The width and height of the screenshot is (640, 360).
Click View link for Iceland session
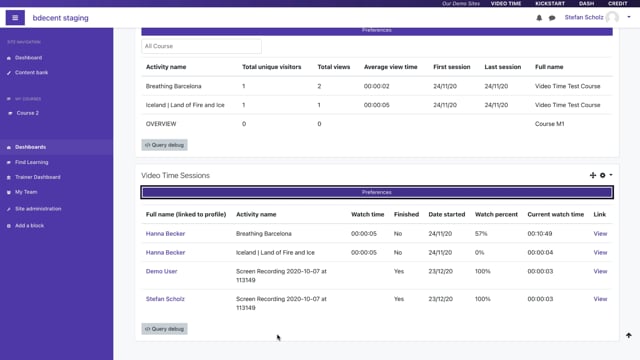pos(600,252)
